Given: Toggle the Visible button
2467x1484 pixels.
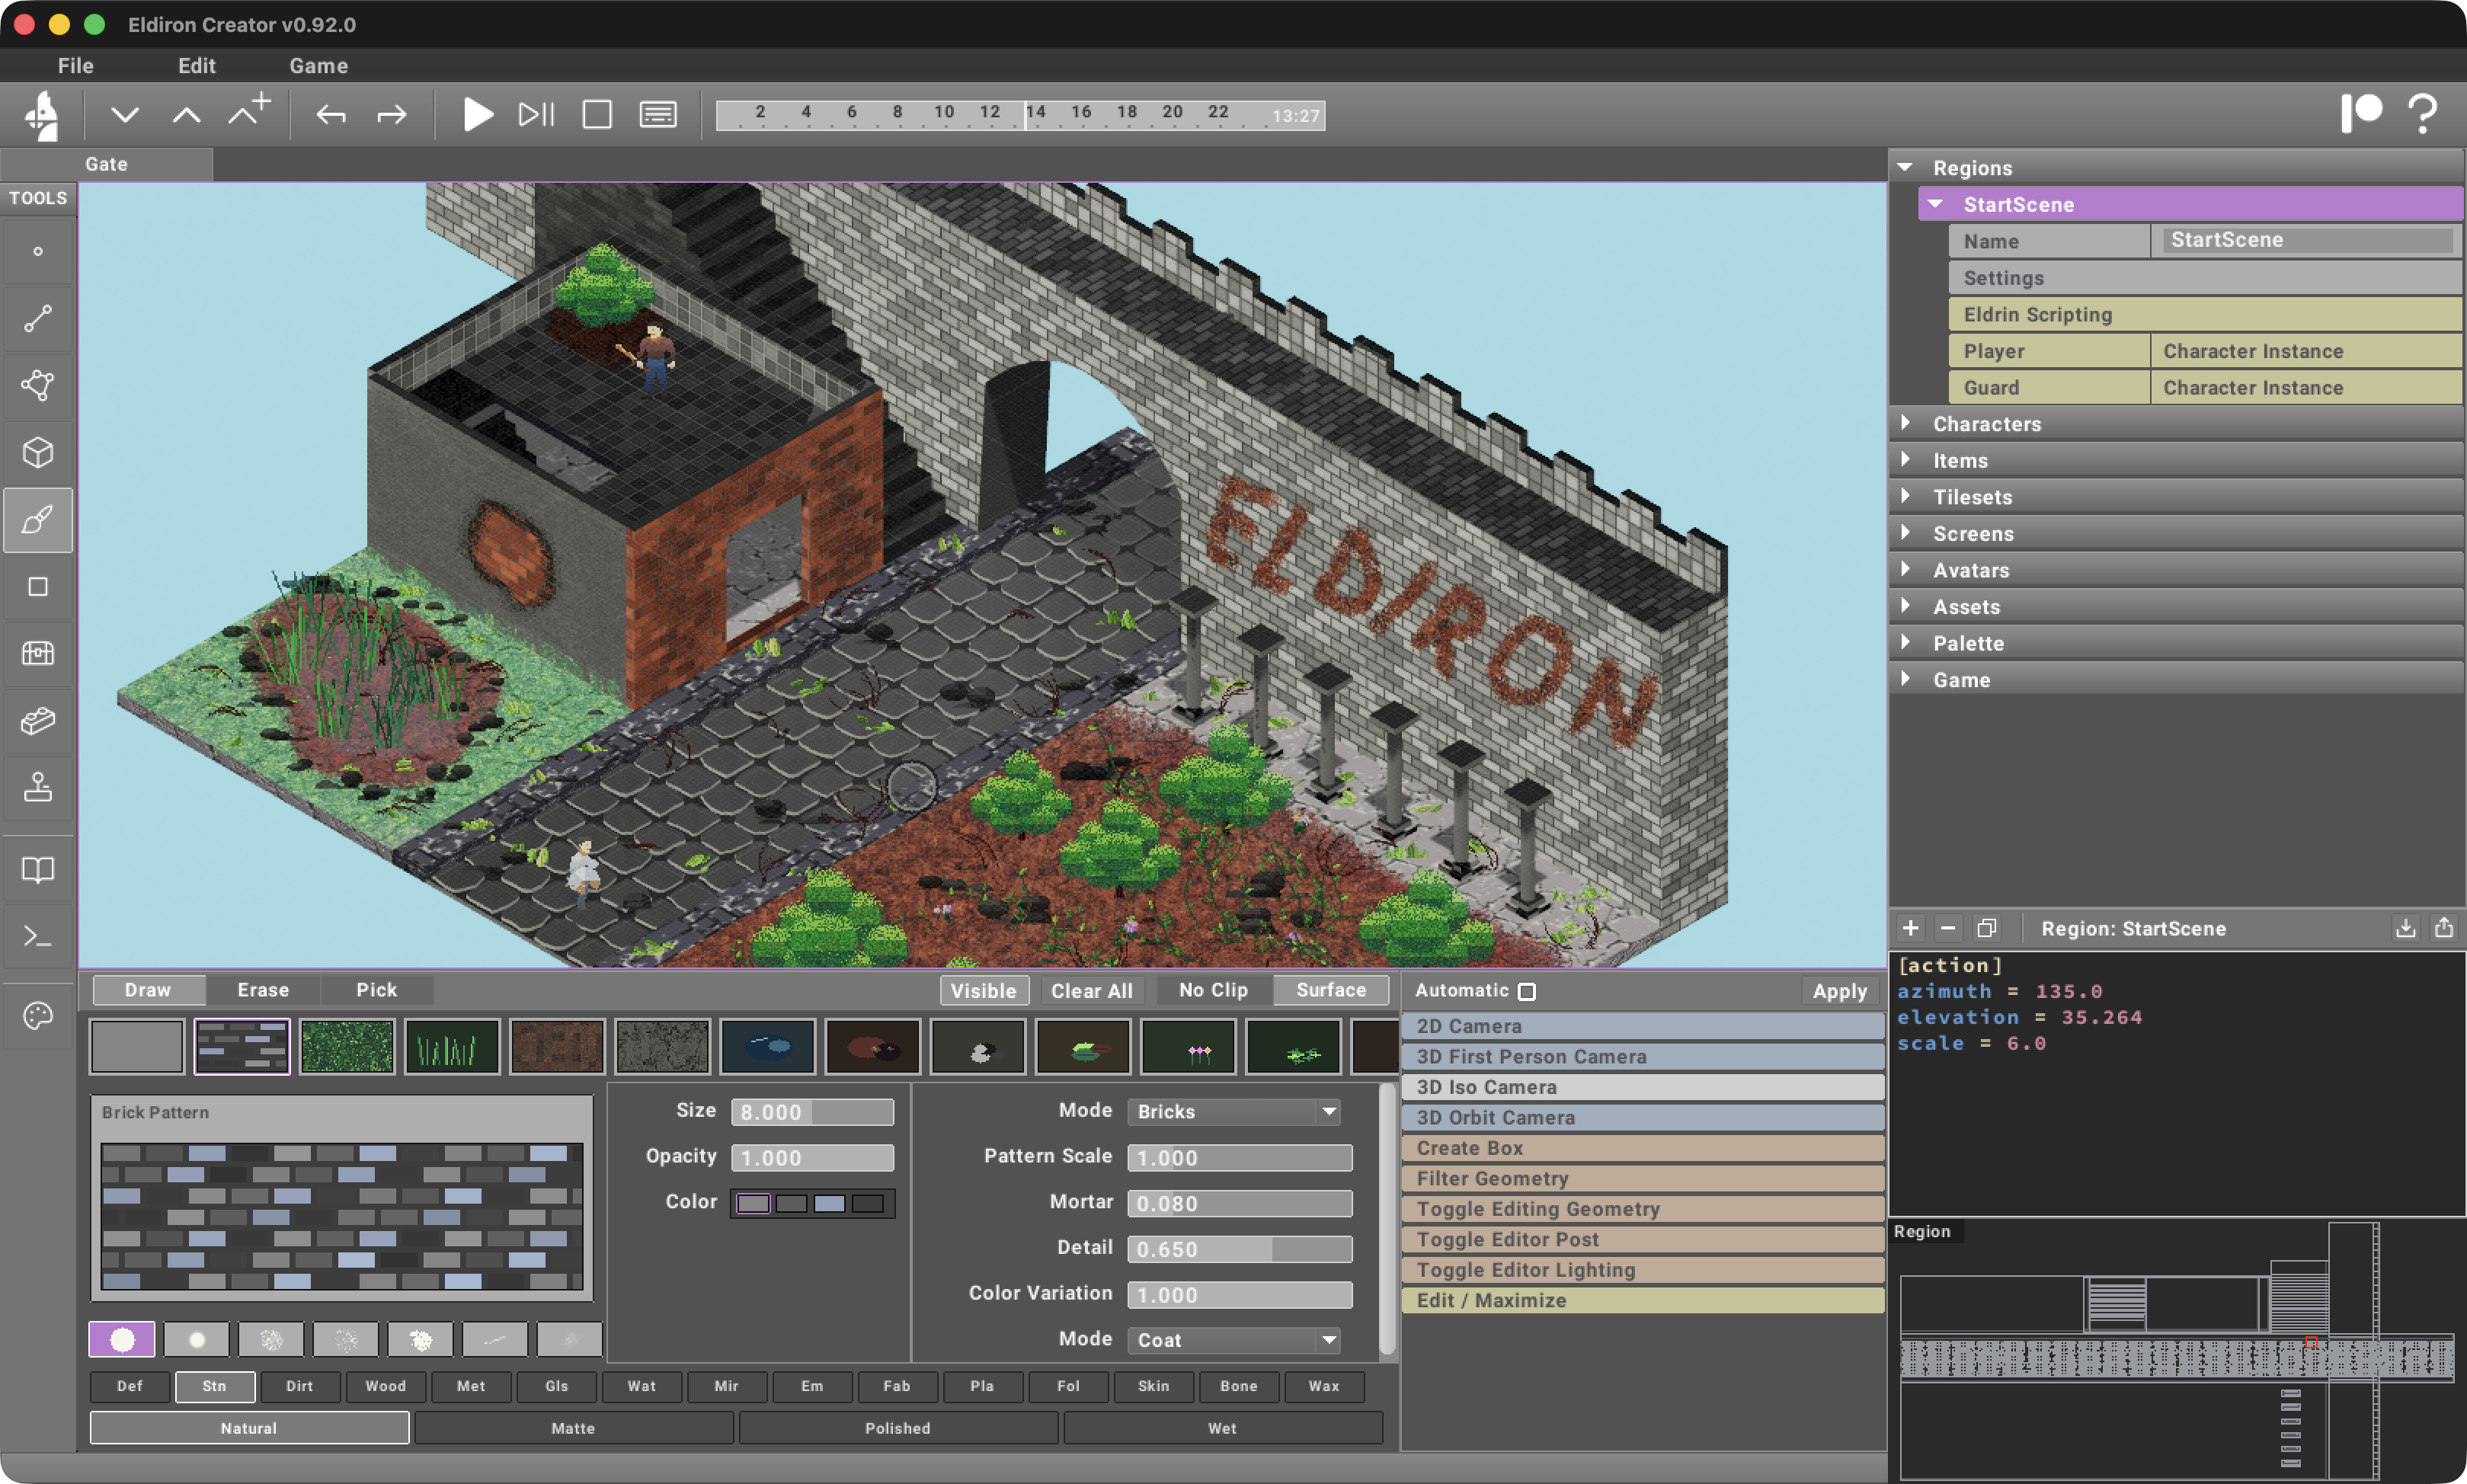Looking at the screenshot, I should click(x=984, y=991).
